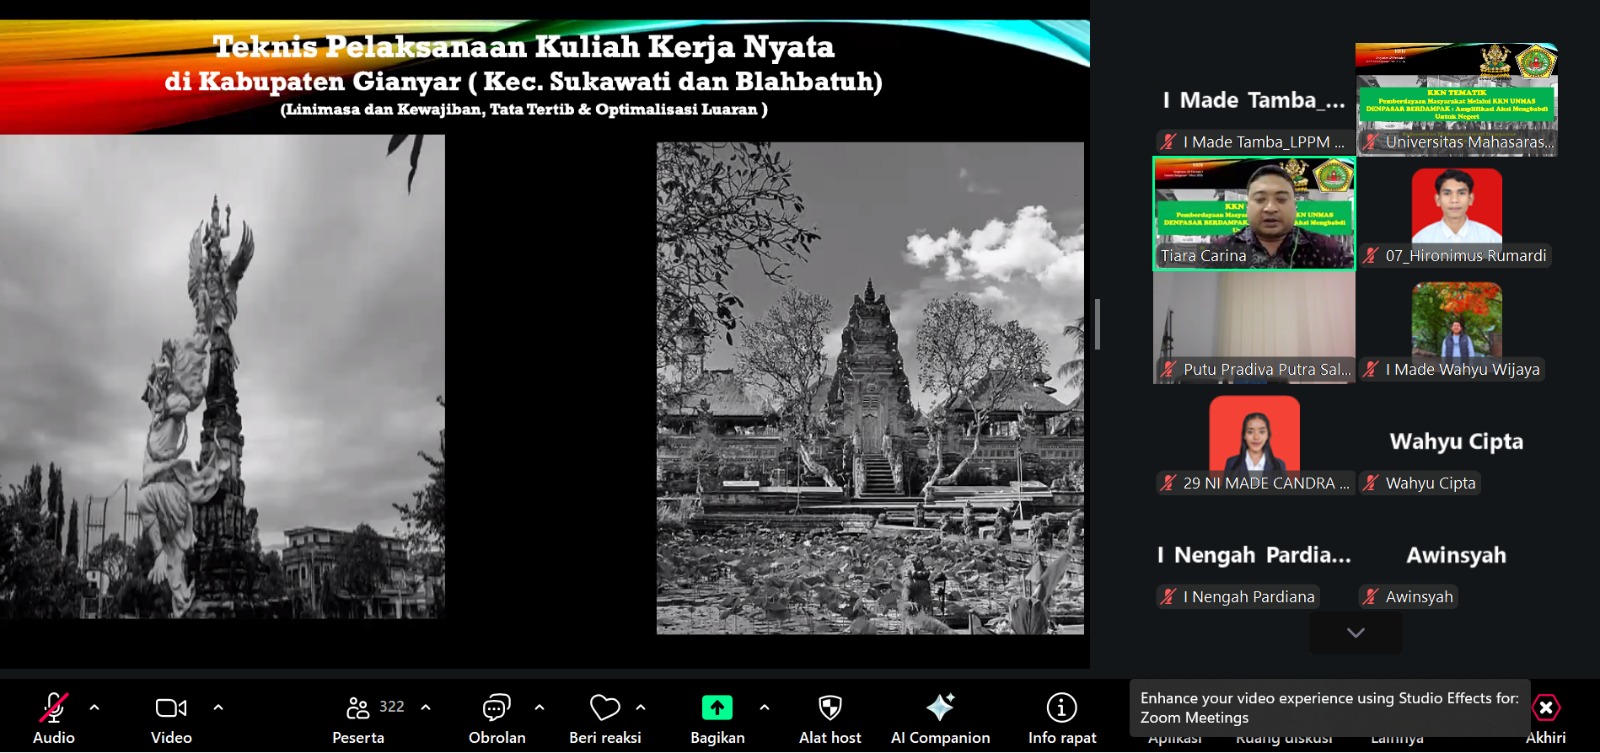Viewport: 1600px width, 753px height.
Task: Expand share options arrow beside Bagikan
Action: (764, 707)
